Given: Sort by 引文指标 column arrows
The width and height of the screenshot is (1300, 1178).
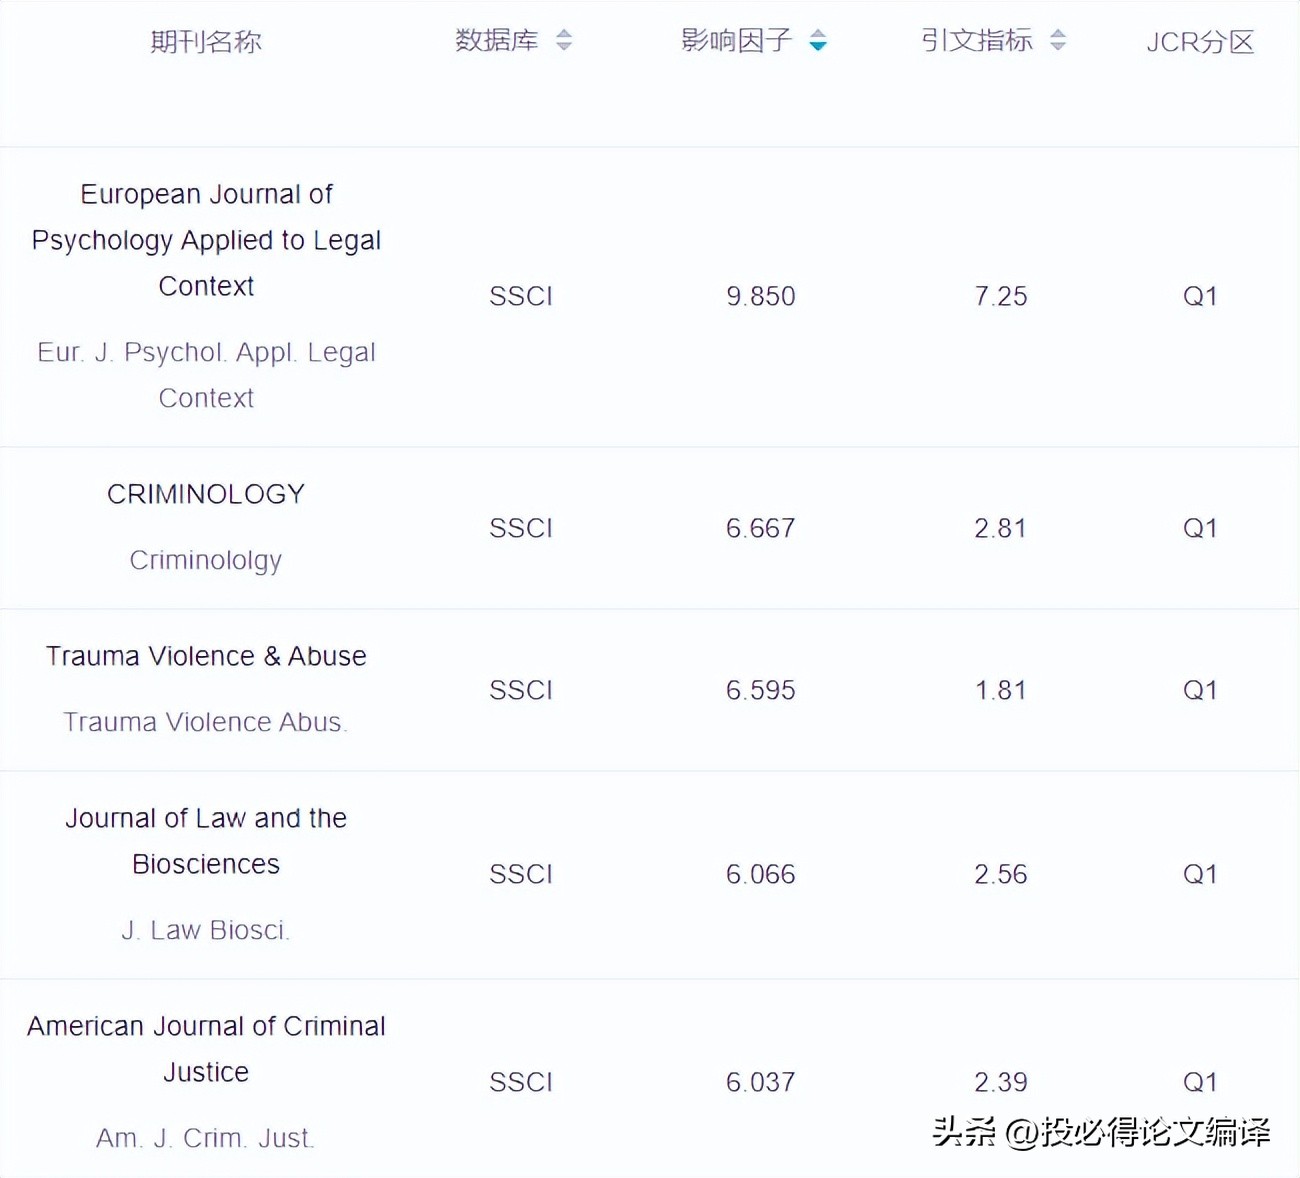Looking at the screenshot, I should (x=1058, y=40).
